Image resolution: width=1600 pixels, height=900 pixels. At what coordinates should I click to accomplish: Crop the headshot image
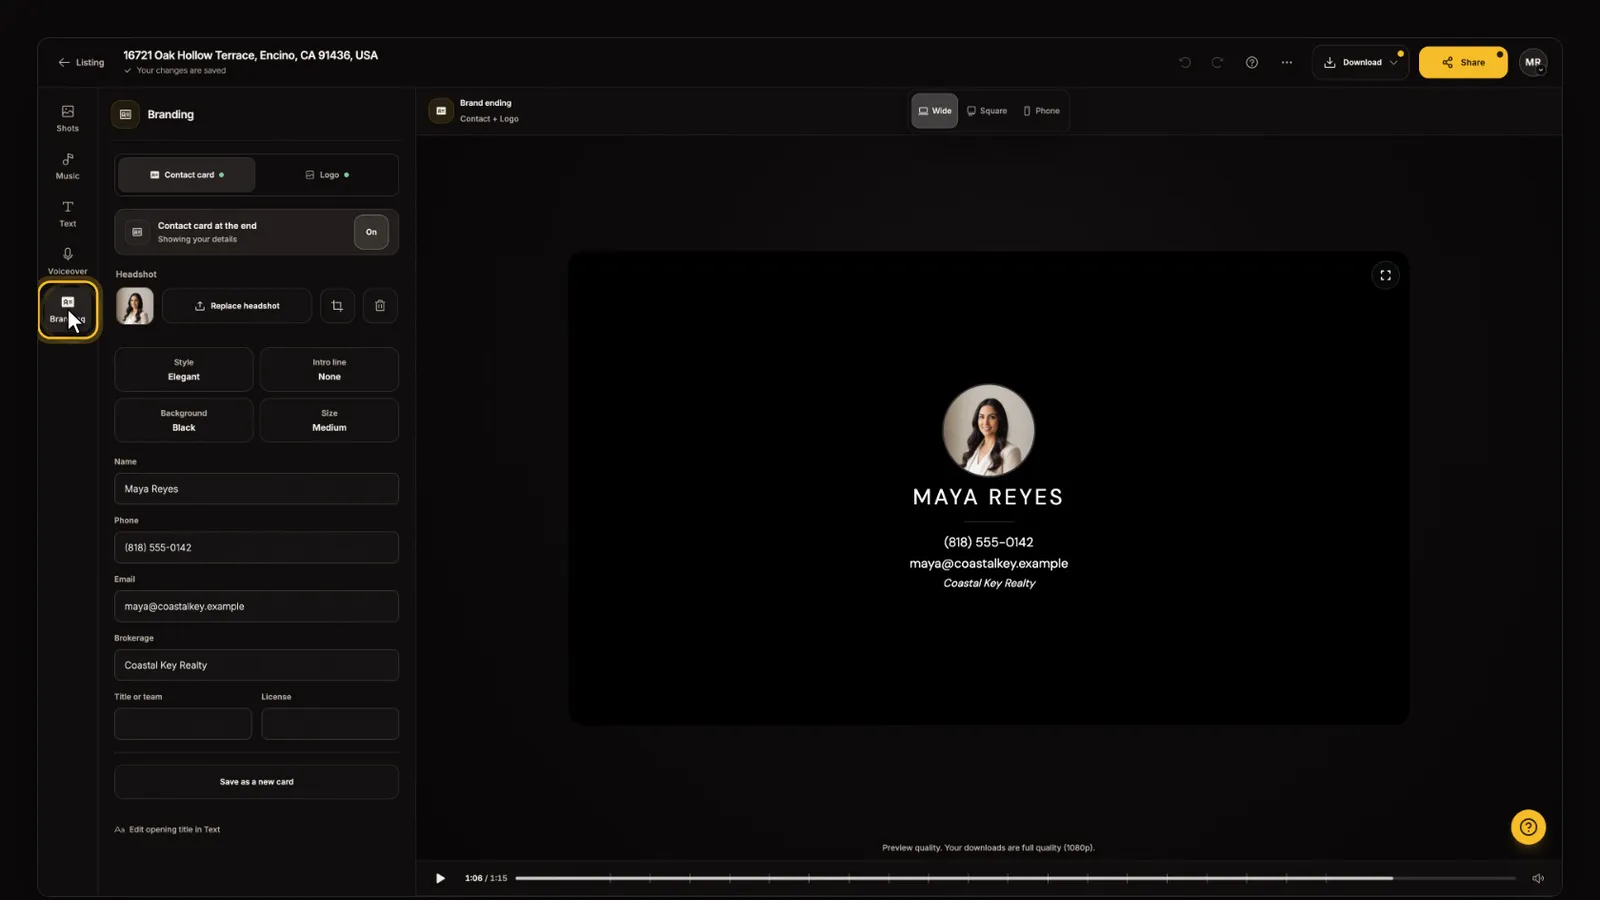pyautogui.click(x=337, y=306)
